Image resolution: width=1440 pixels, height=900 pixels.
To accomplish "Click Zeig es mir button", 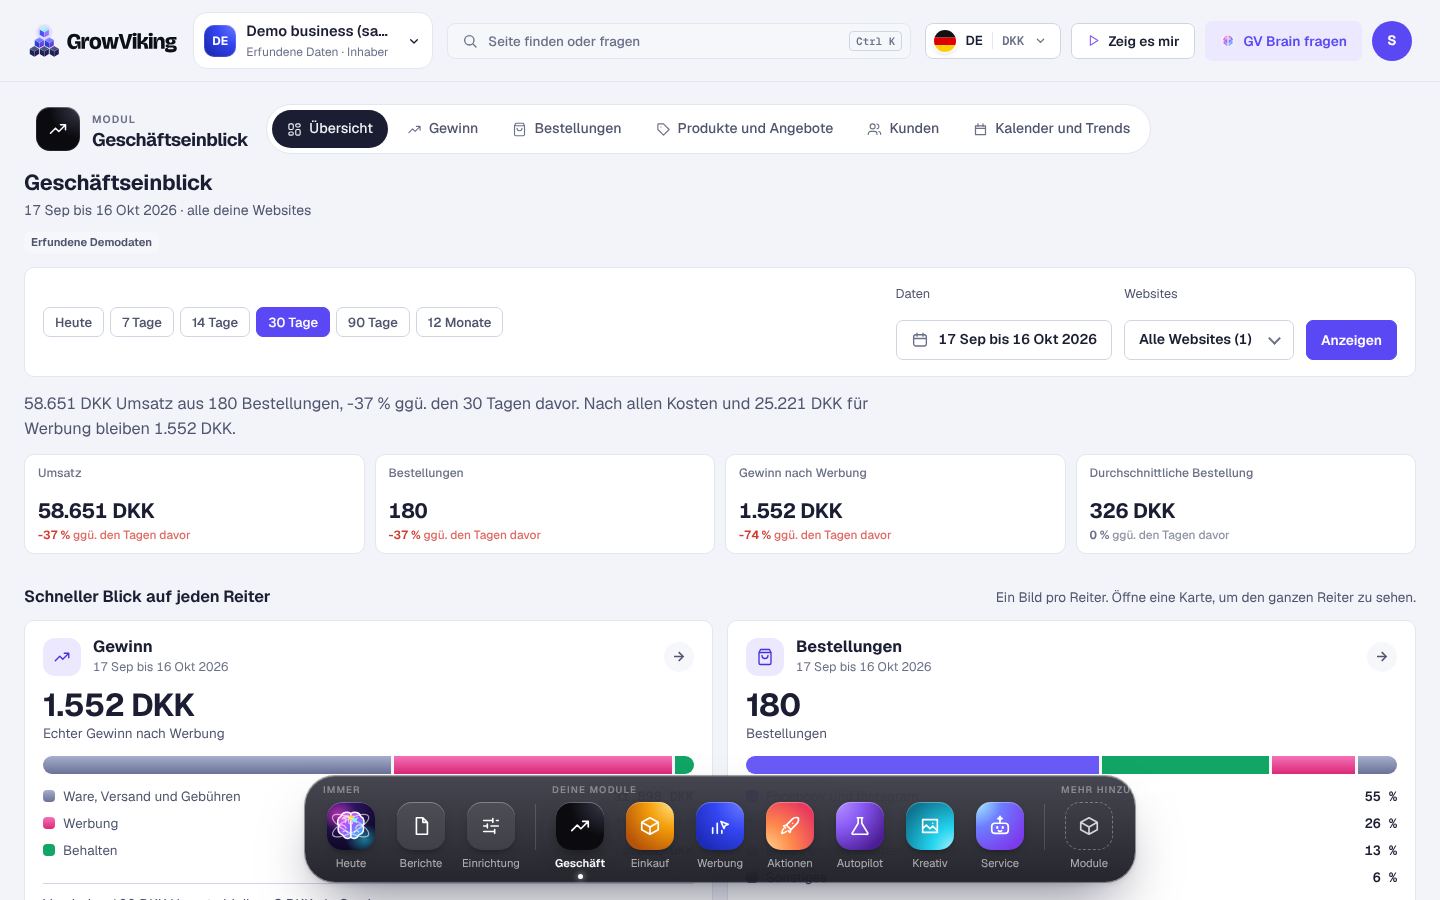I will 1133,41.
